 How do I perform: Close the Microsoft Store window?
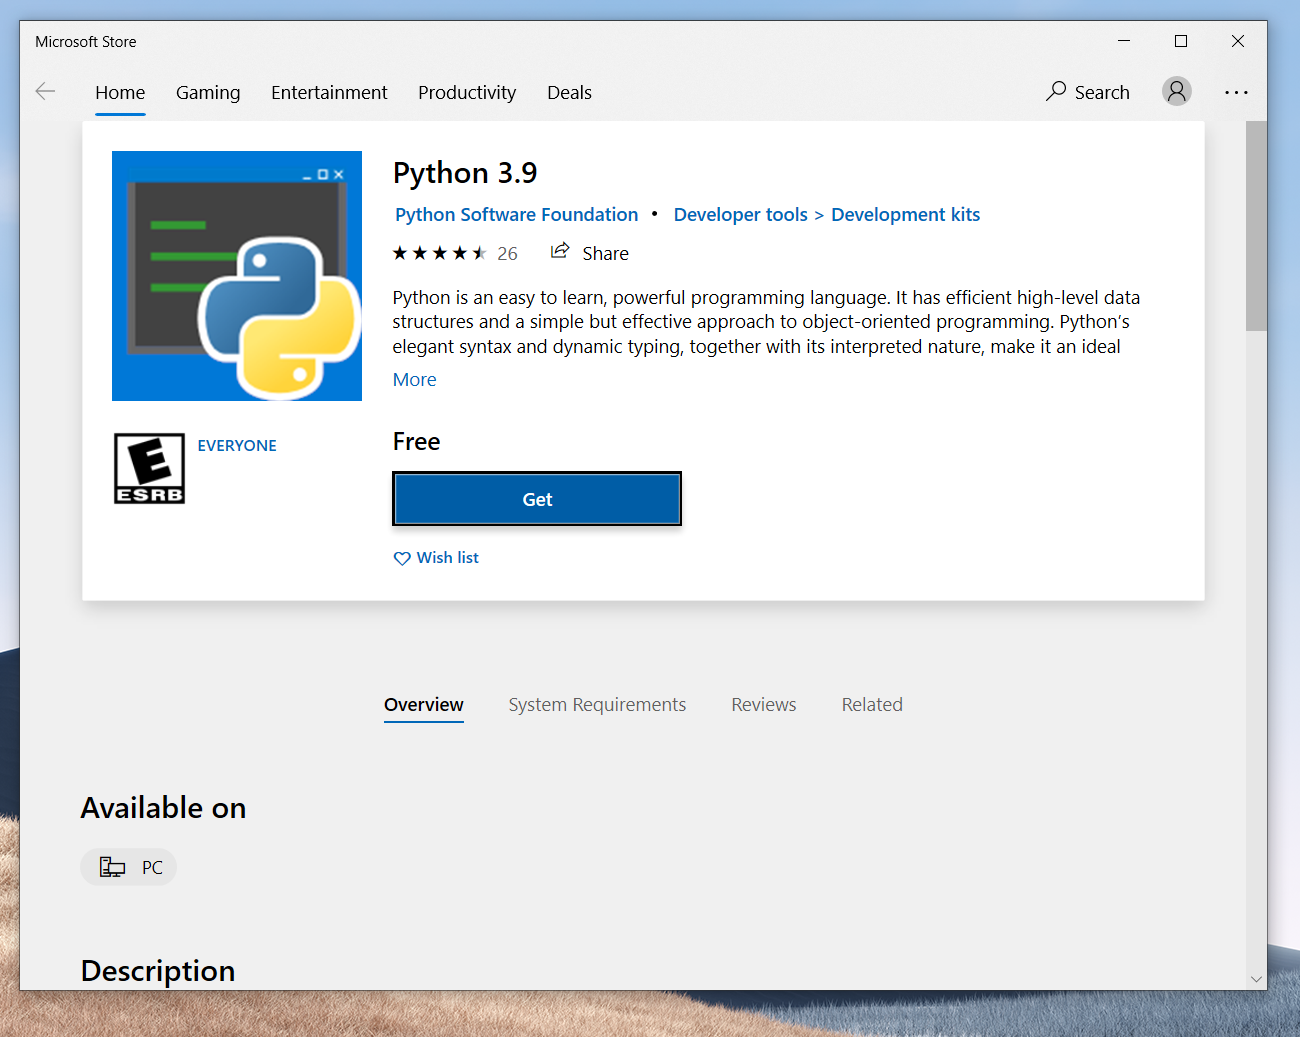click(1238, 41)
